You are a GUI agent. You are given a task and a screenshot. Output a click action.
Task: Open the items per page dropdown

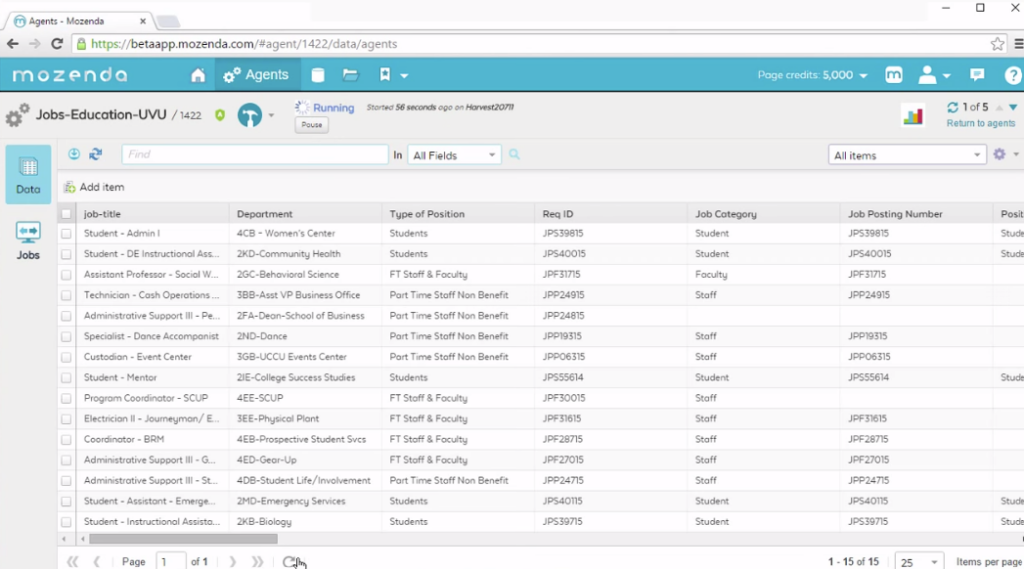point(920,562)
